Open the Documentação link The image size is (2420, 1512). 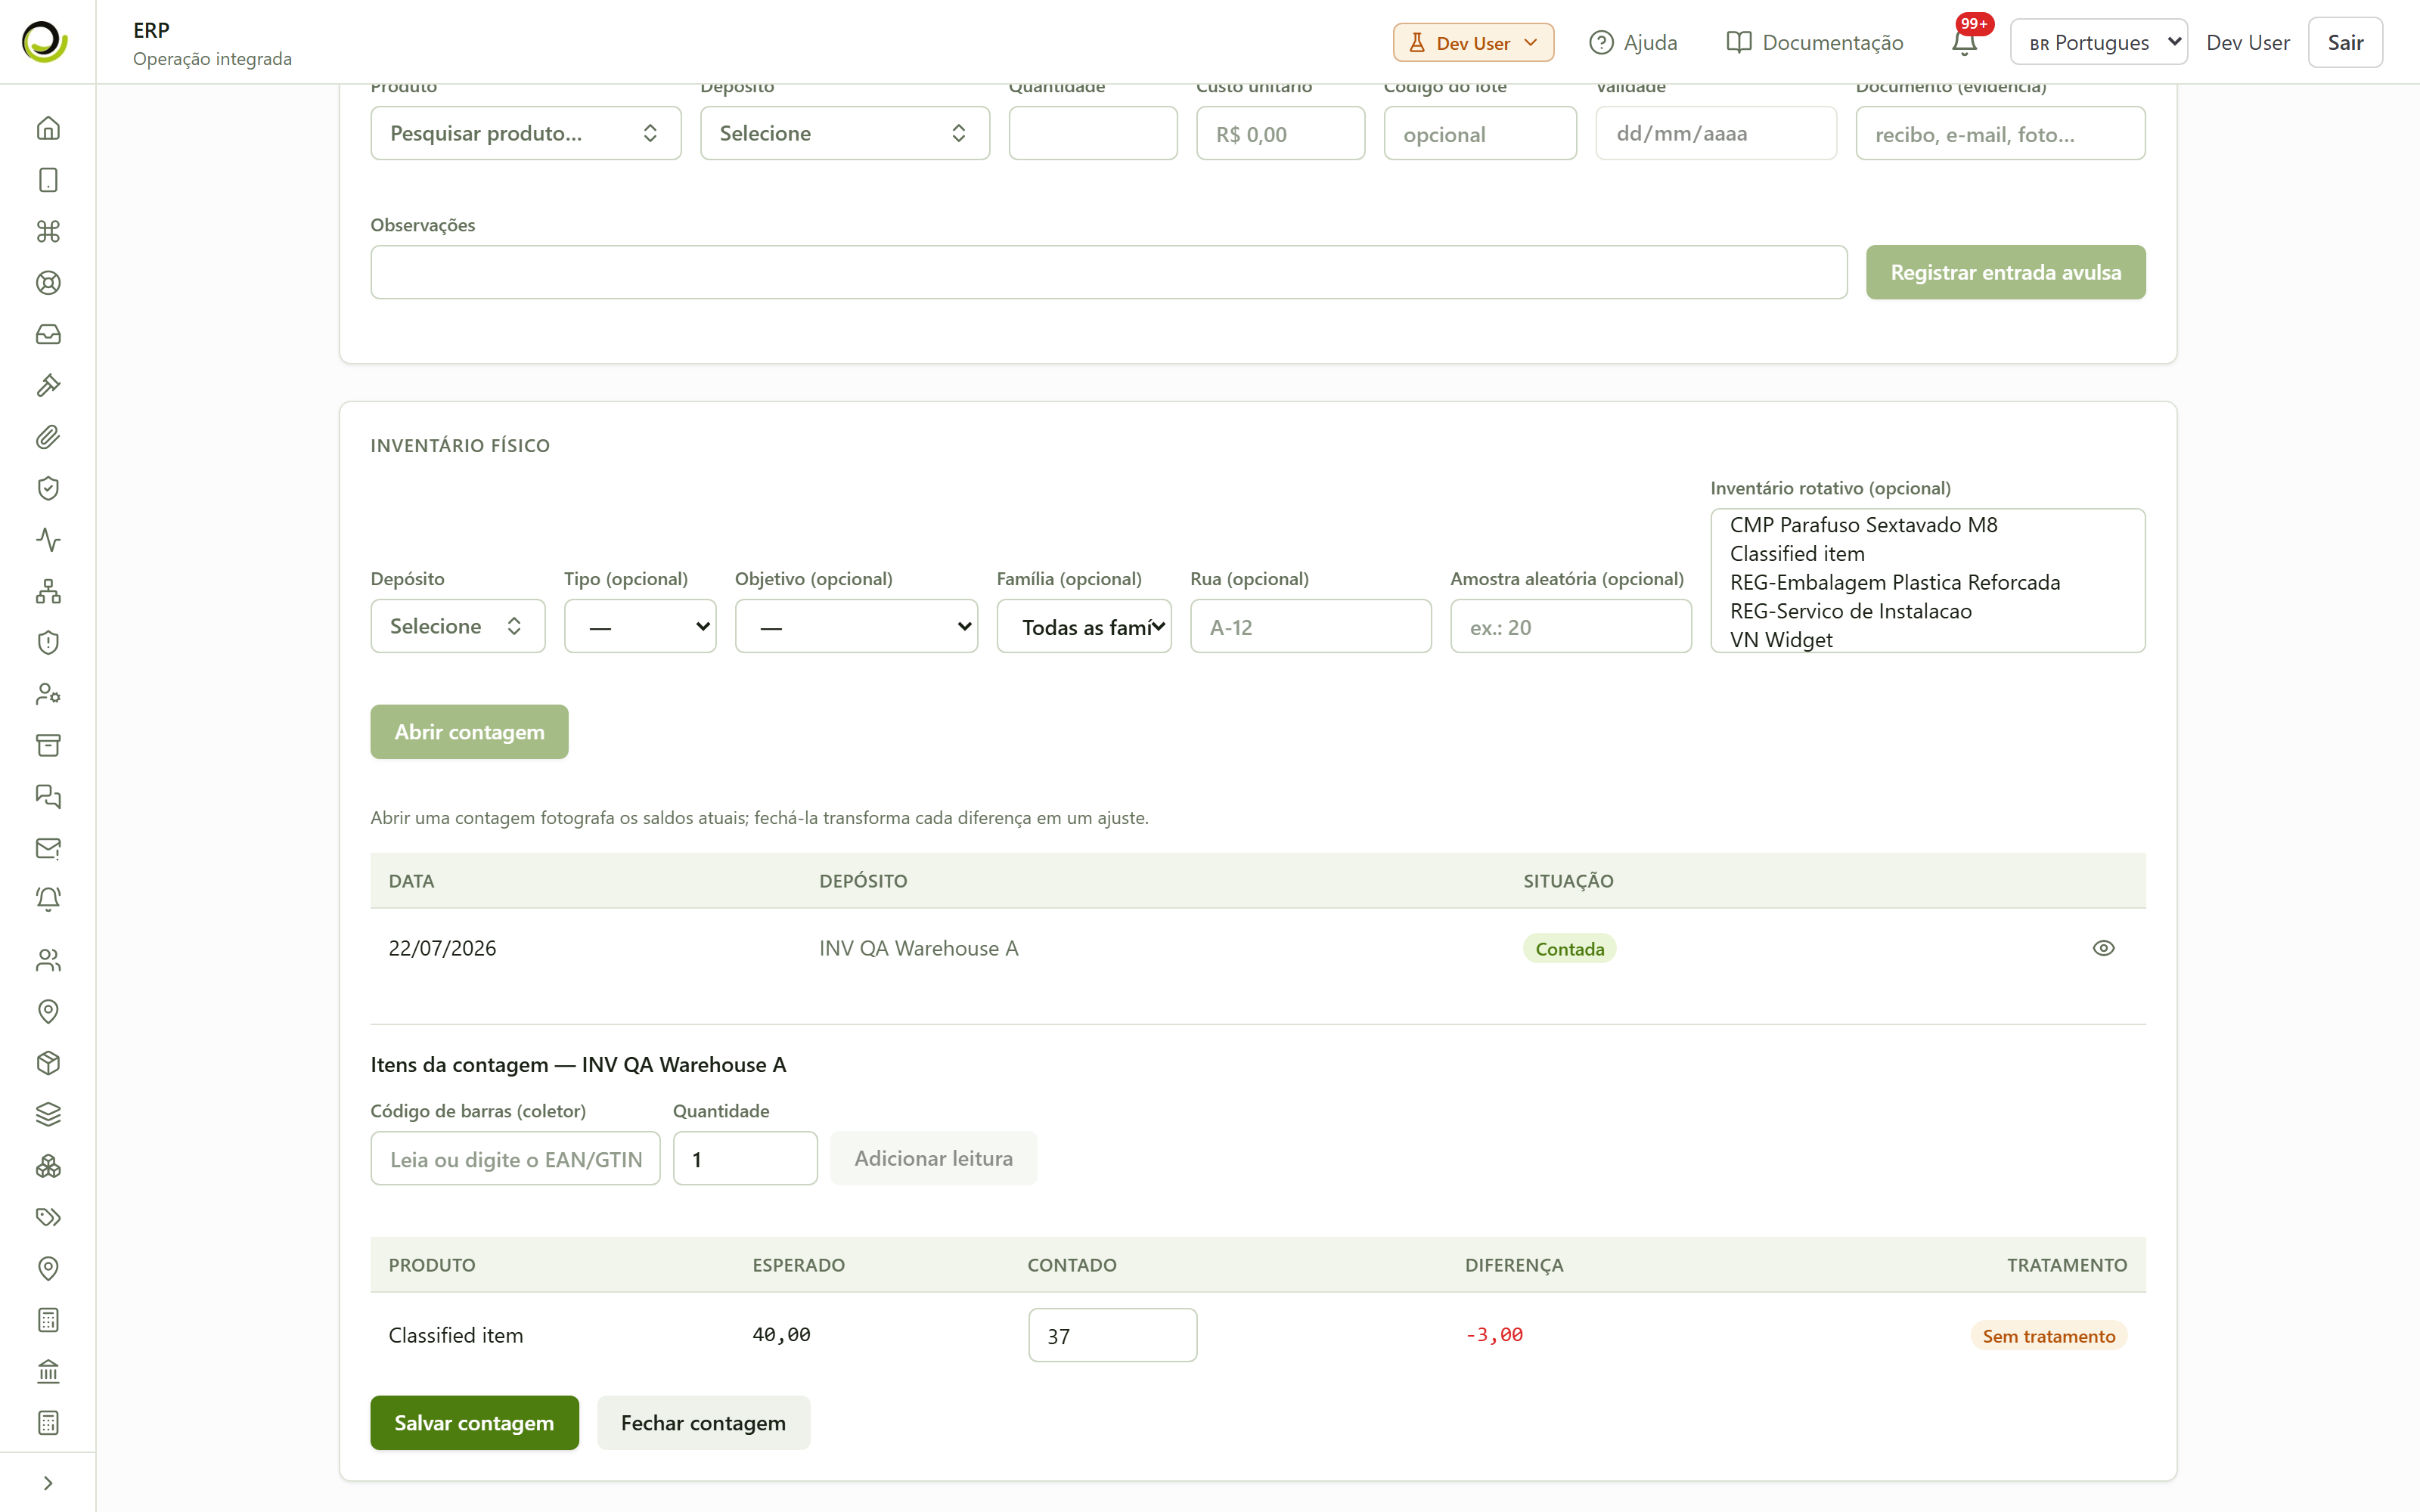(1815, 42)
